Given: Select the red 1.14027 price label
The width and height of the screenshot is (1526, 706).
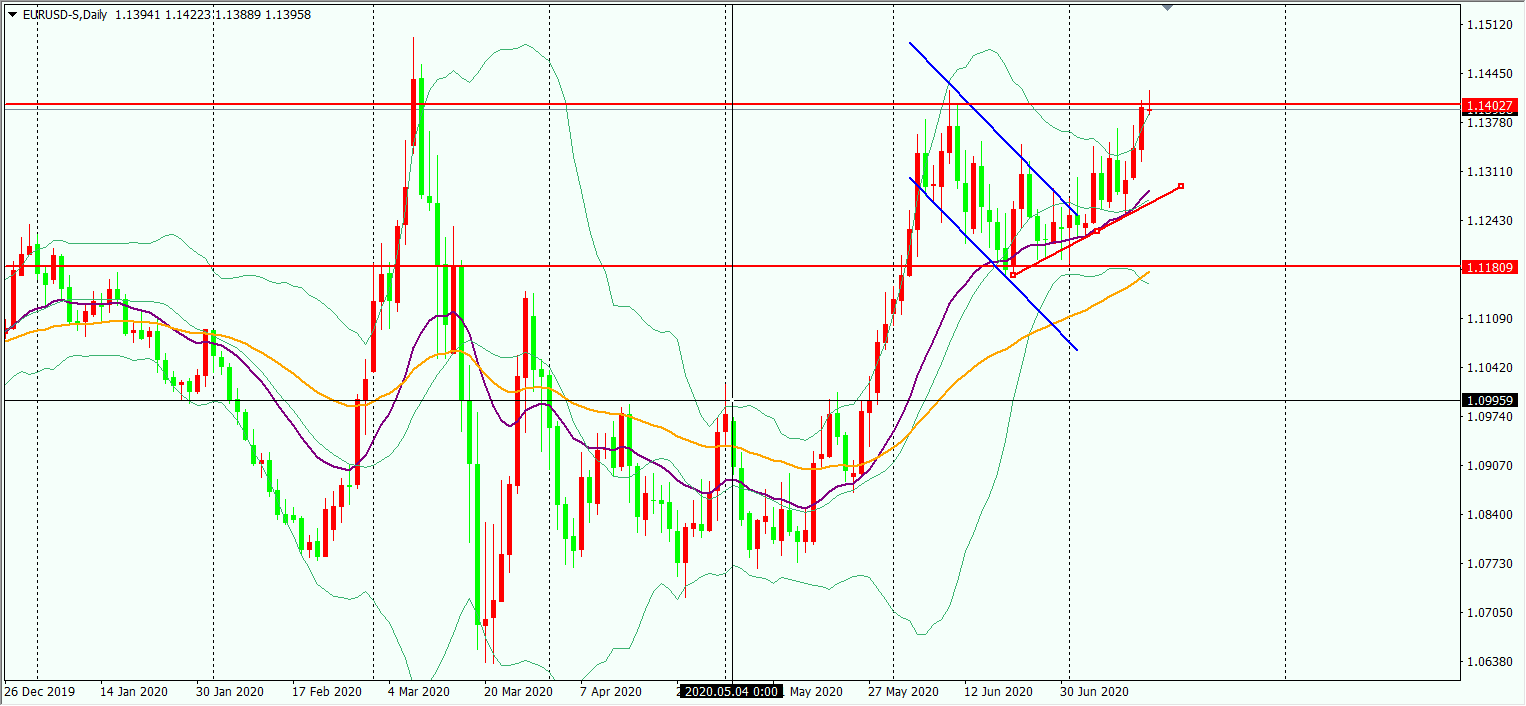Looking at the screenshot, I should (x=1490, y=105).
